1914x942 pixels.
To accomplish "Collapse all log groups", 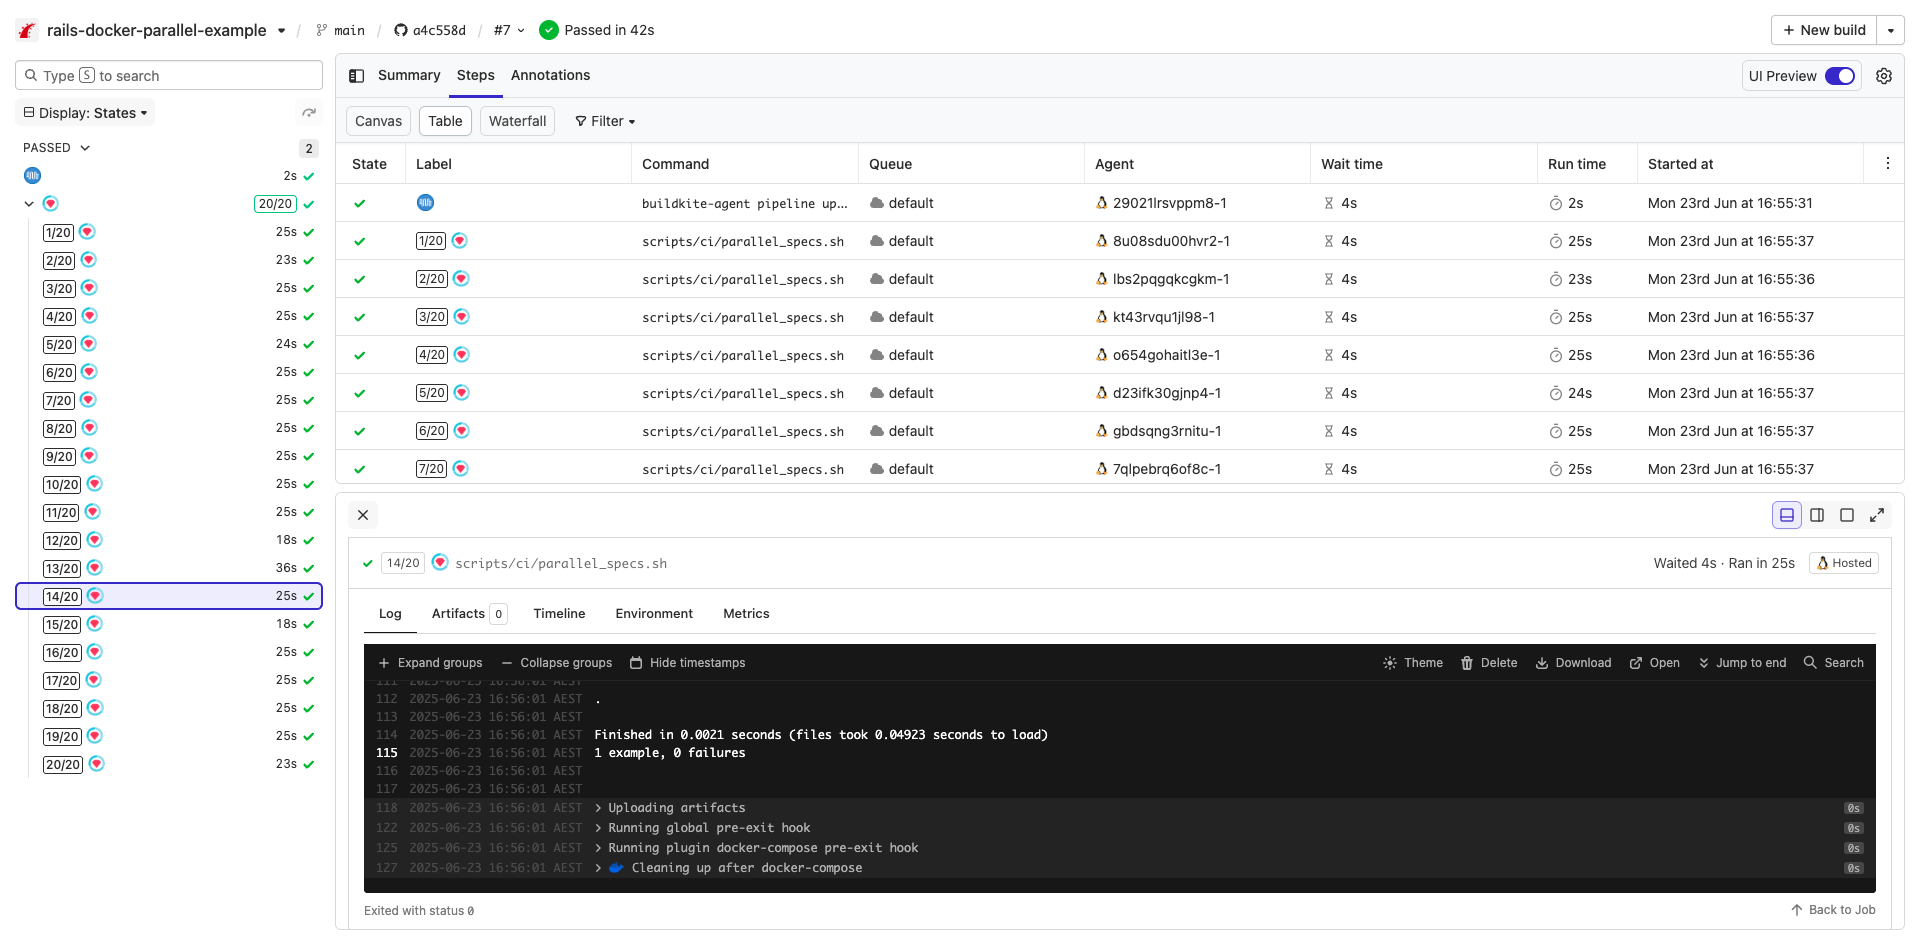I will click(x=557, y=663).
